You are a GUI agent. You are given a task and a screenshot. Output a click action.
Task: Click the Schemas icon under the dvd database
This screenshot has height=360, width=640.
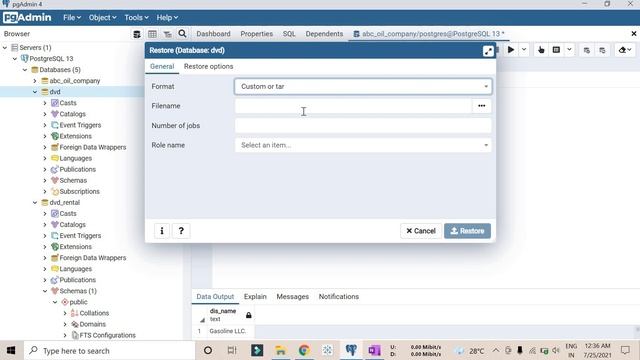point(55,180)
